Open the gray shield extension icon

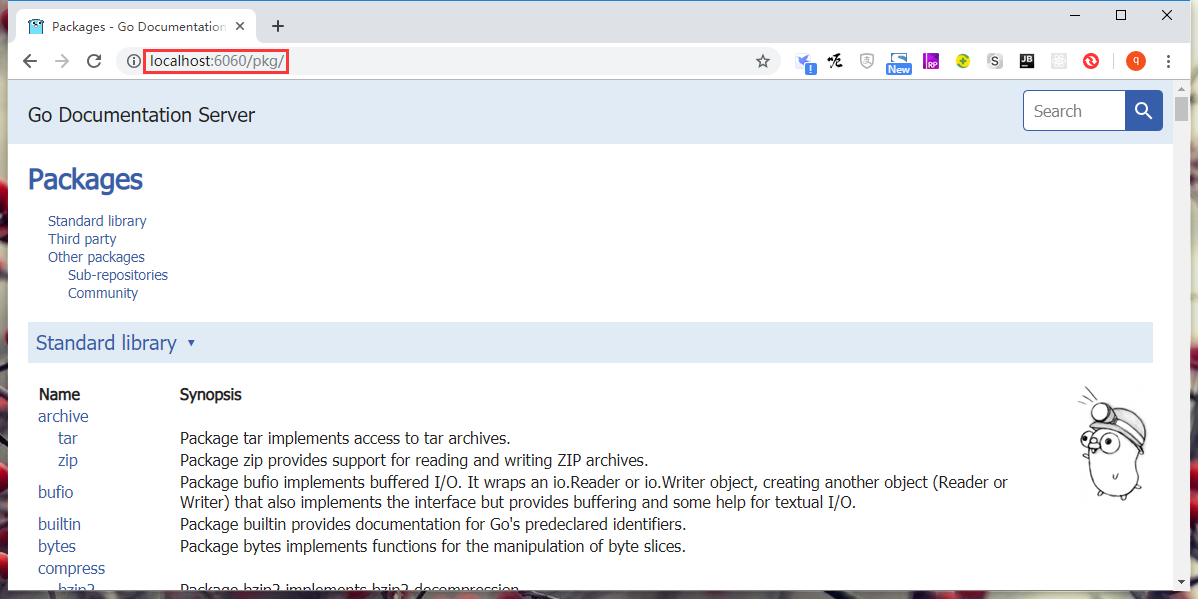click(866, 61)
